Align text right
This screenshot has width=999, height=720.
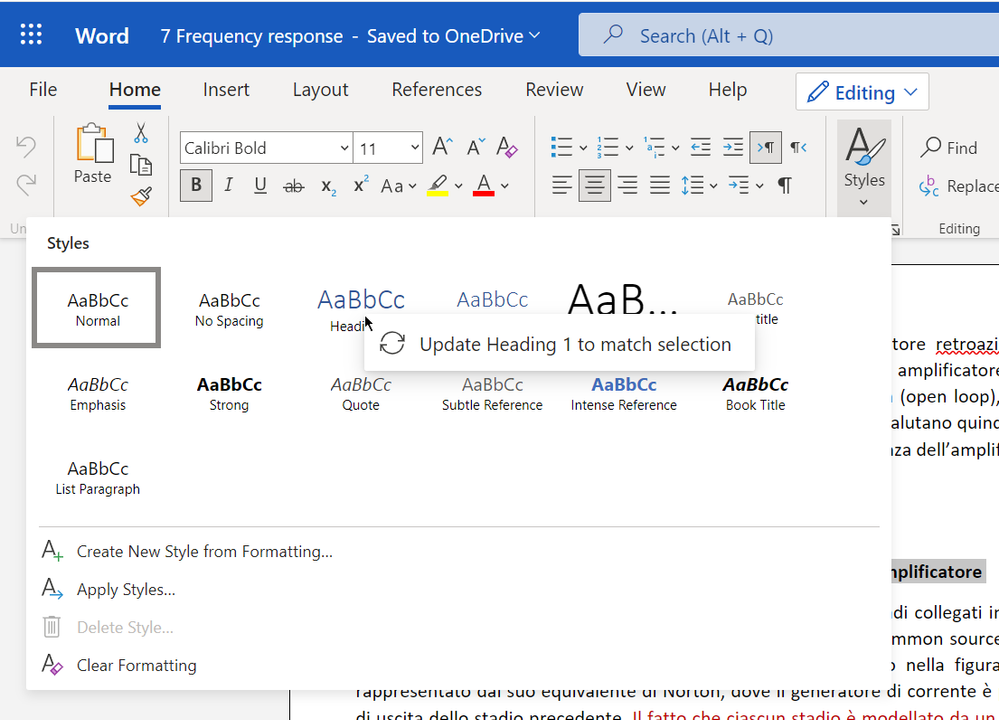pos(628,185)
